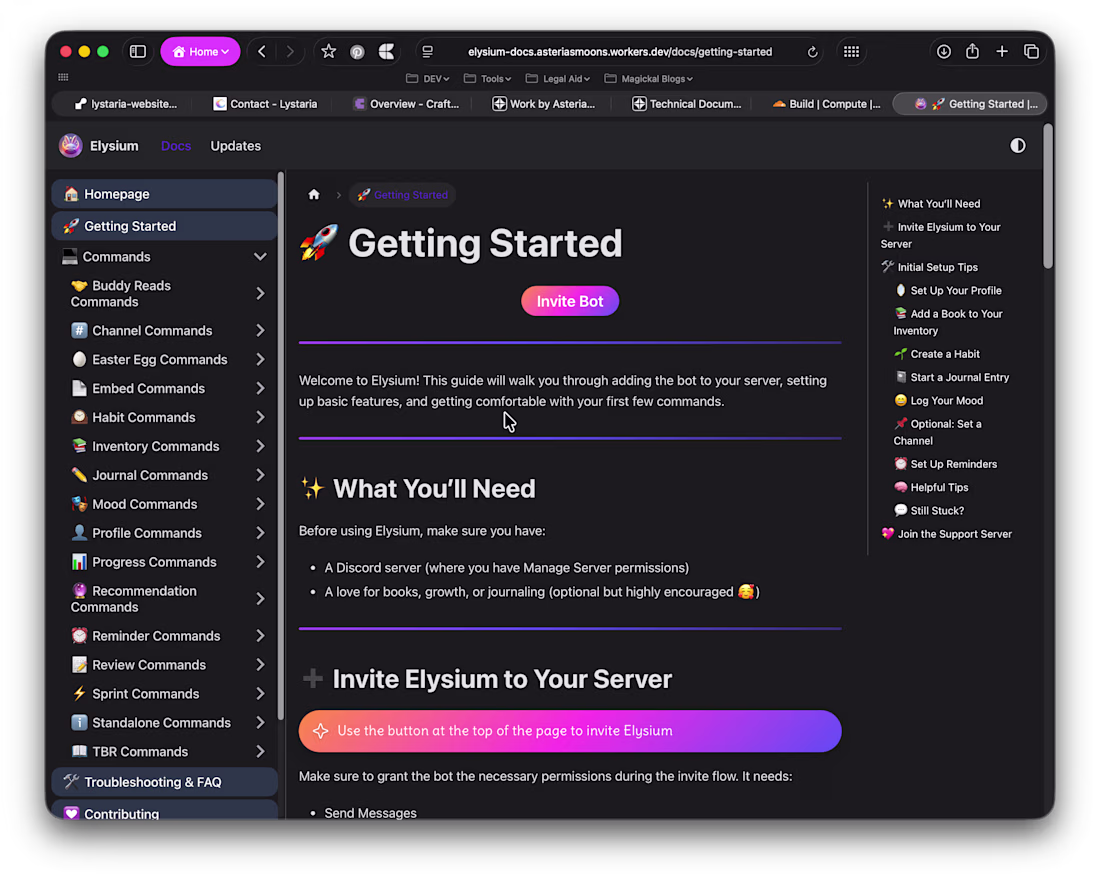Open Progress Commands in sidebar
The height and width of the screenshot is (879, 1100).
point(154,562)
